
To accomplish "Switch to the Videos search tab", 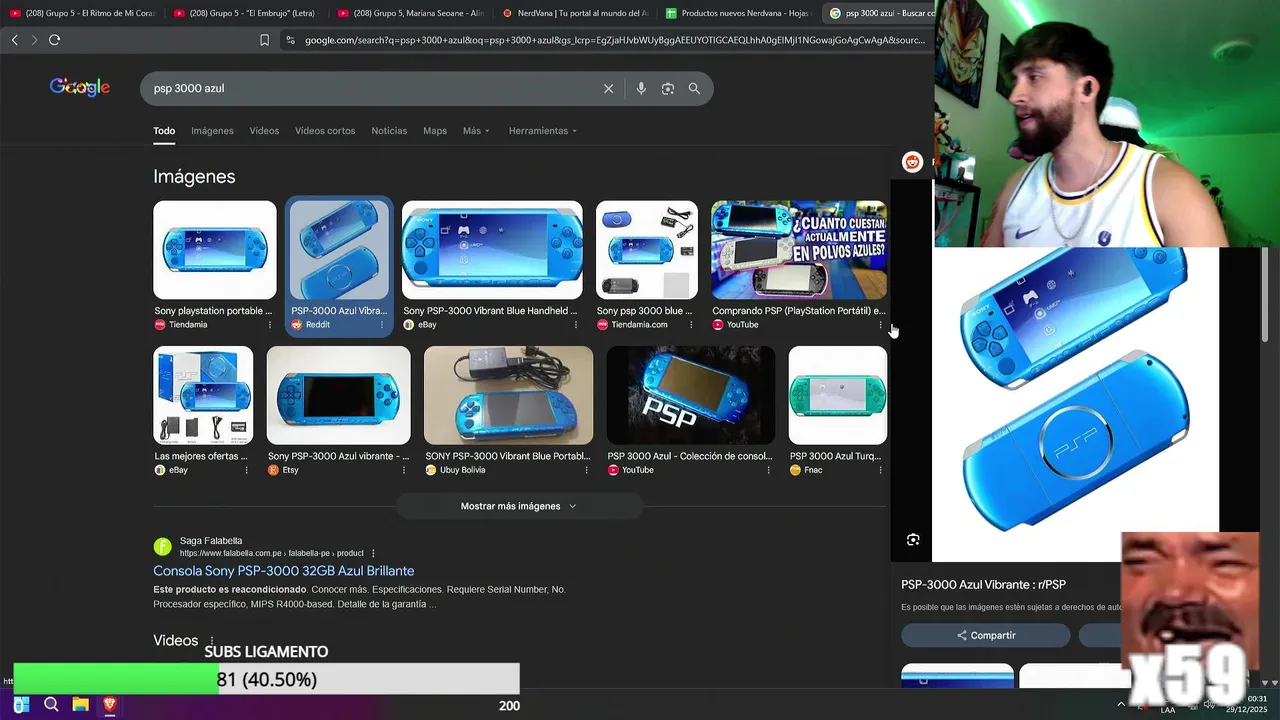I will coord(264,131).
